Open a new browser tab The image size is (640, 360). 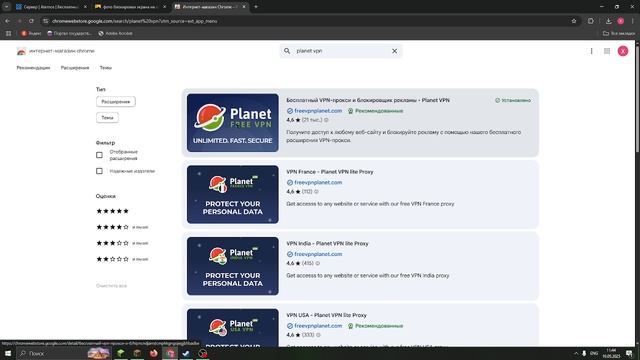(x=256, y=7)
